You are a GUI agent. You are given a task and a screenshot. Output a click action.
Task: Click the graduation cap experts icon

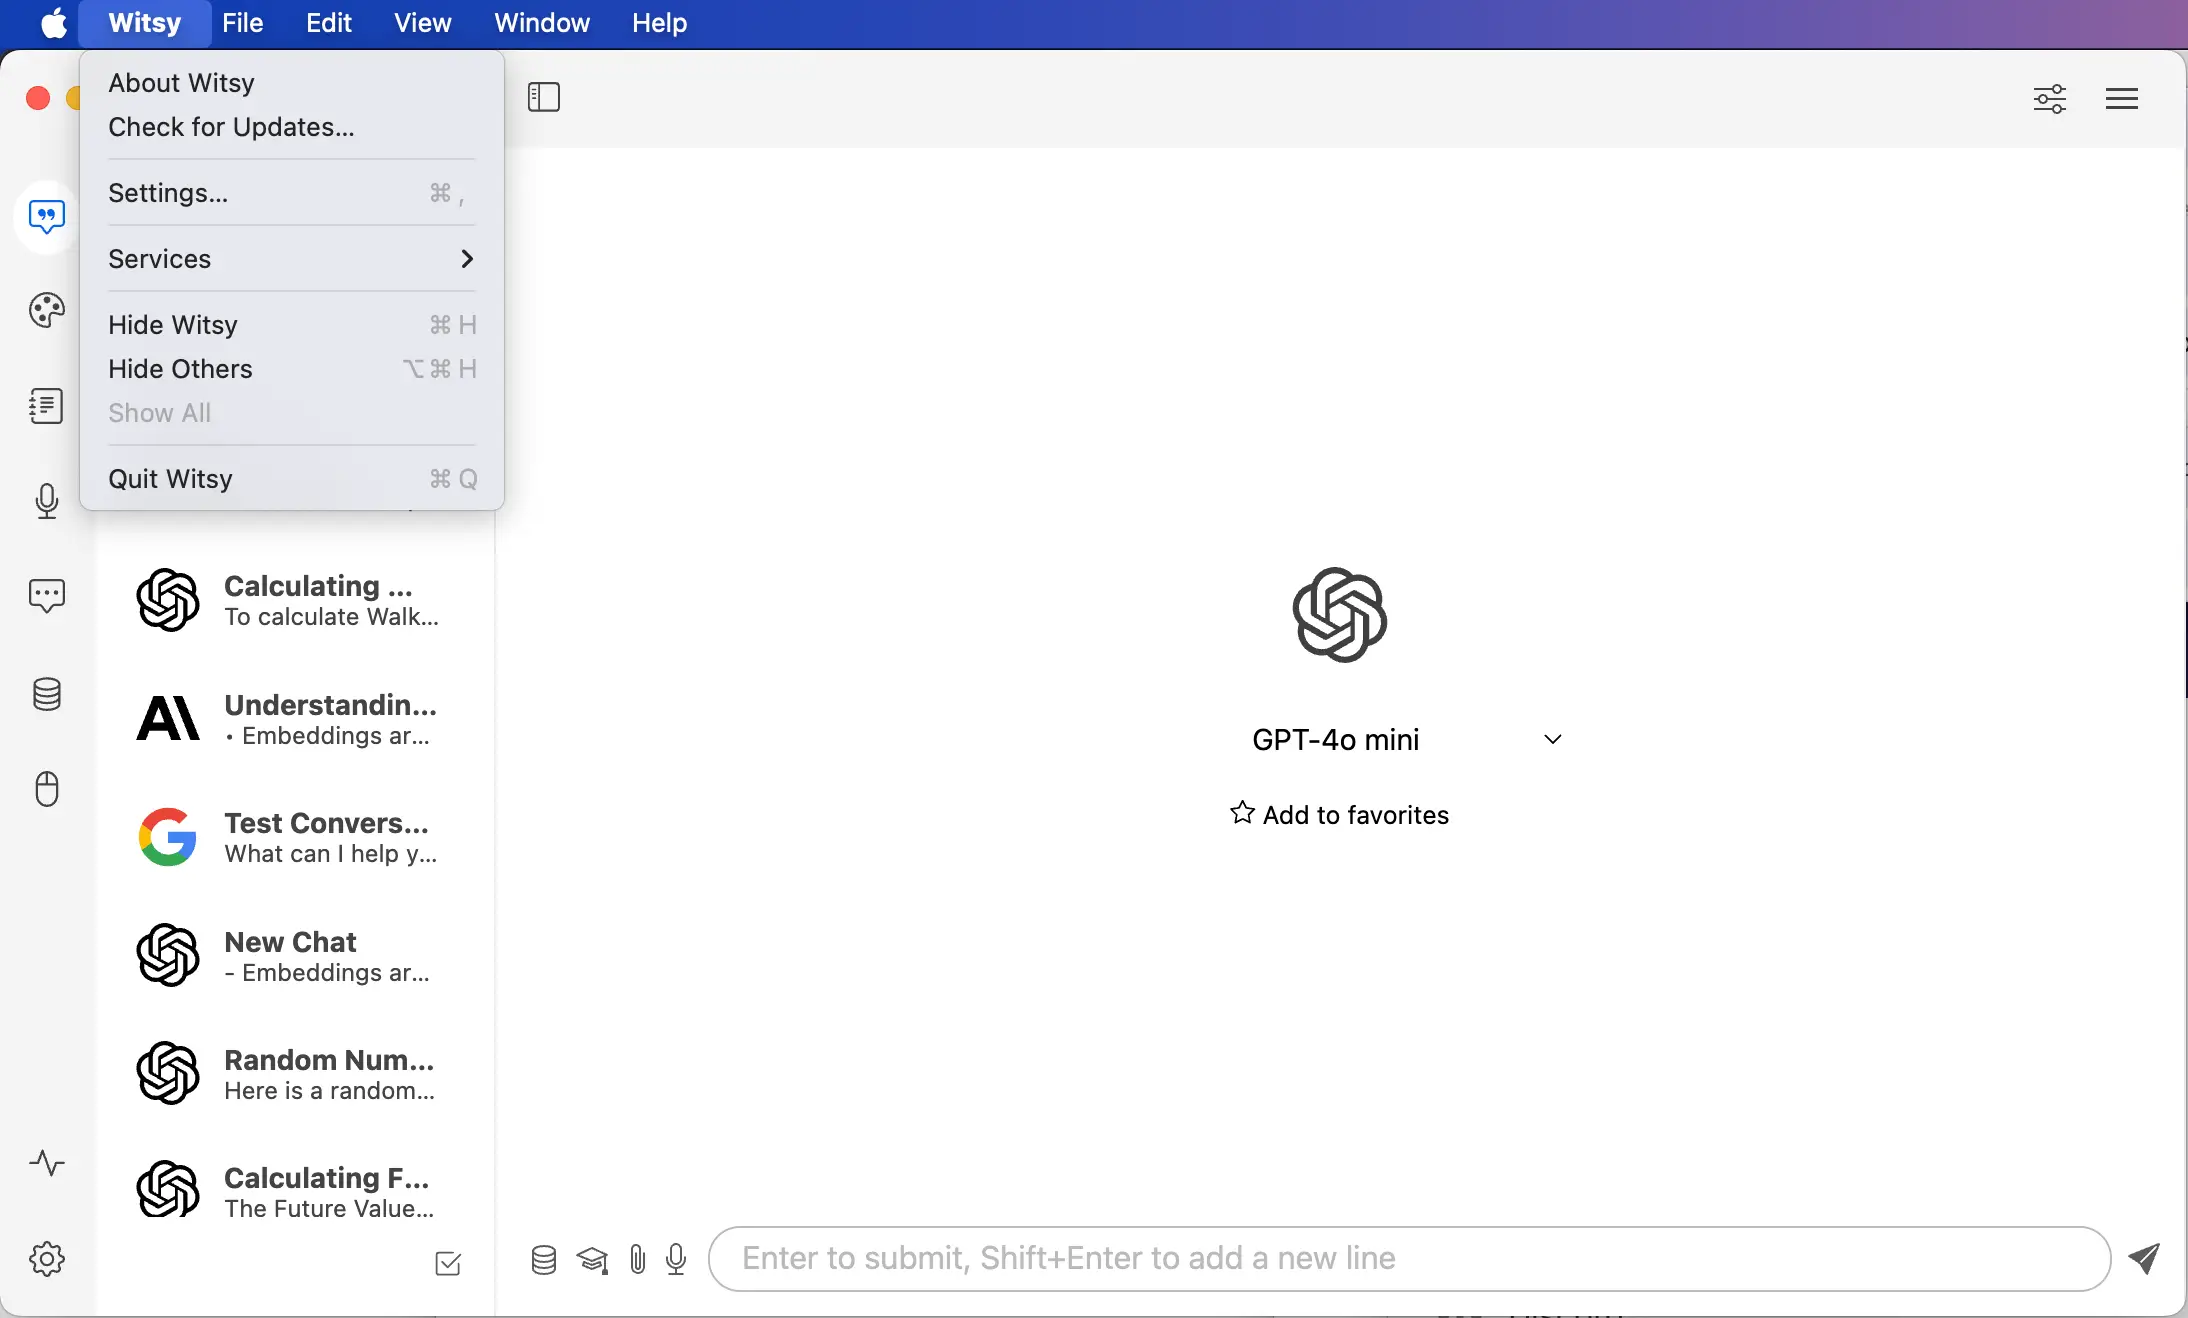592,1259
